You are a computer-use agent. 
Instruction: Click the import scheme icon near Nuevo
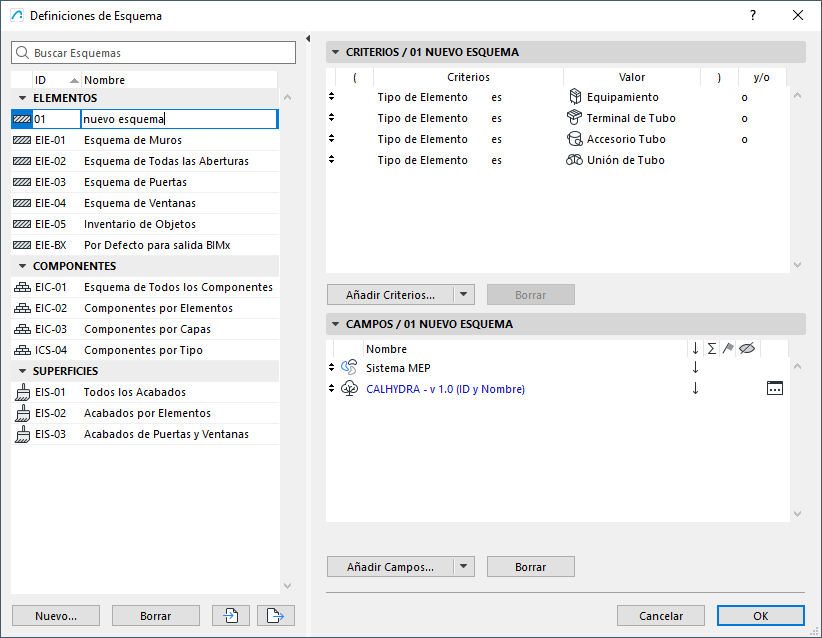coord(231,615)
